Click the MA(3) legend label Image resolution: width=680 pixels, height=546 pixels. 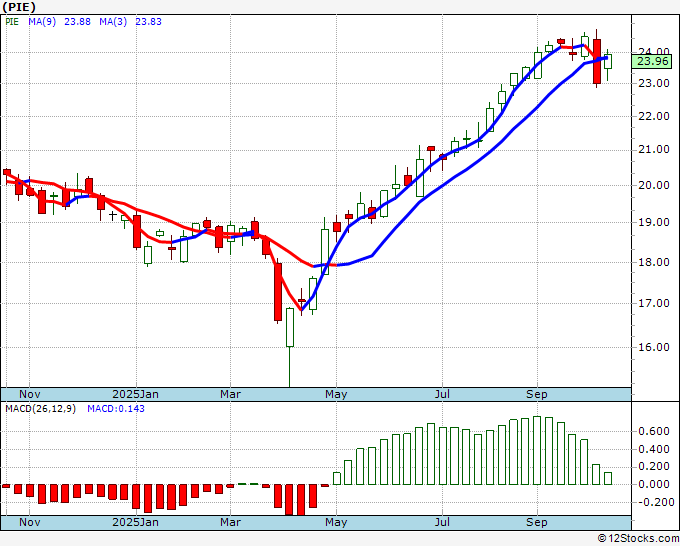113,21
